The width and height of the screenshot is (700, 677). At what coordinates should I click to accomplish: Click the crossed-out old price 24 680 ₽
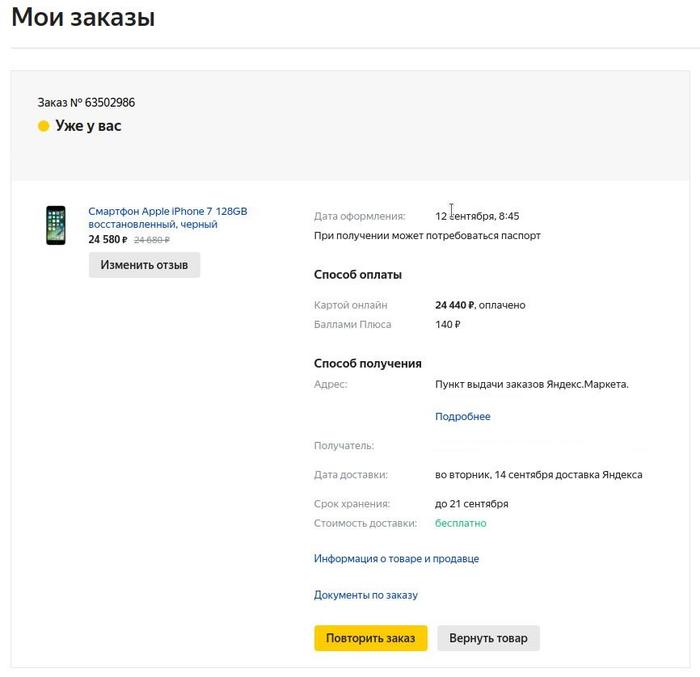click(152, 240)
